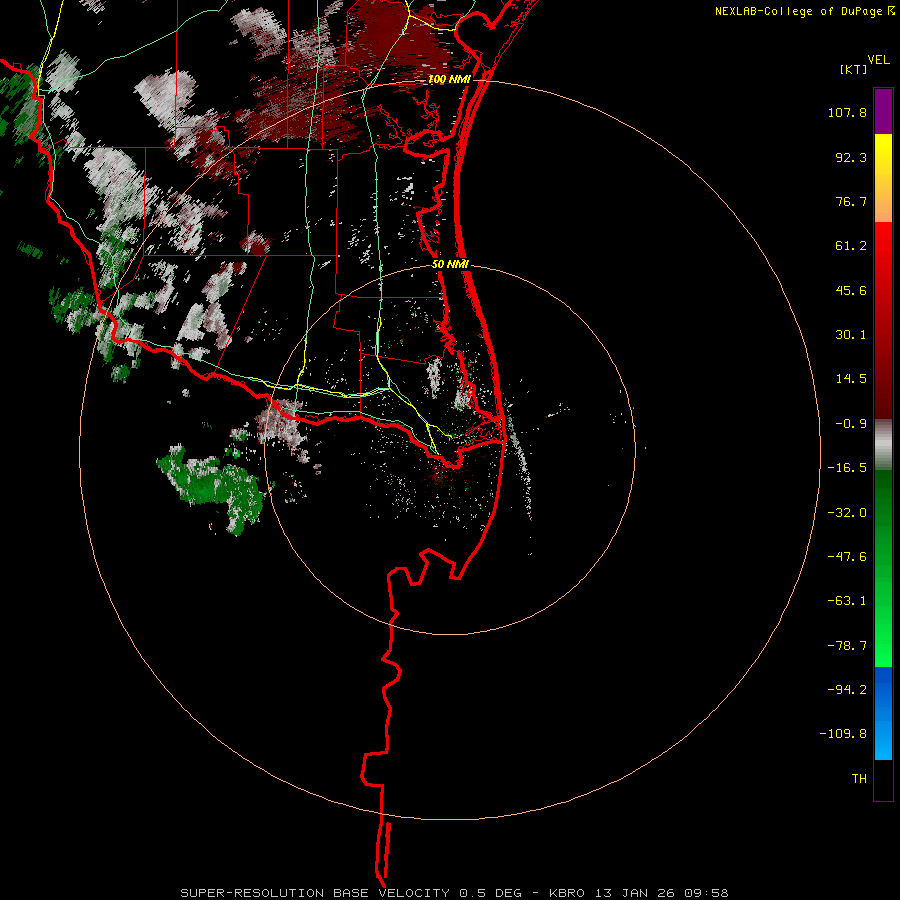Viewport: 900px width, 900px height.
Task: Click the -47.6 legend value
Action: 847,557
